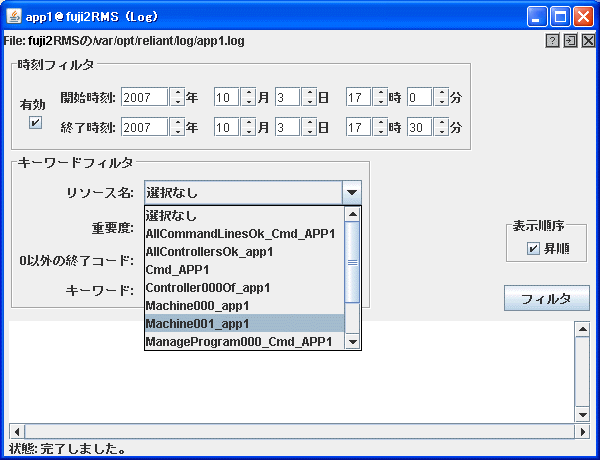Click the help question mark icon
Image resolution: width=600 pixels, height=460 pixels.
pos(552,41)
